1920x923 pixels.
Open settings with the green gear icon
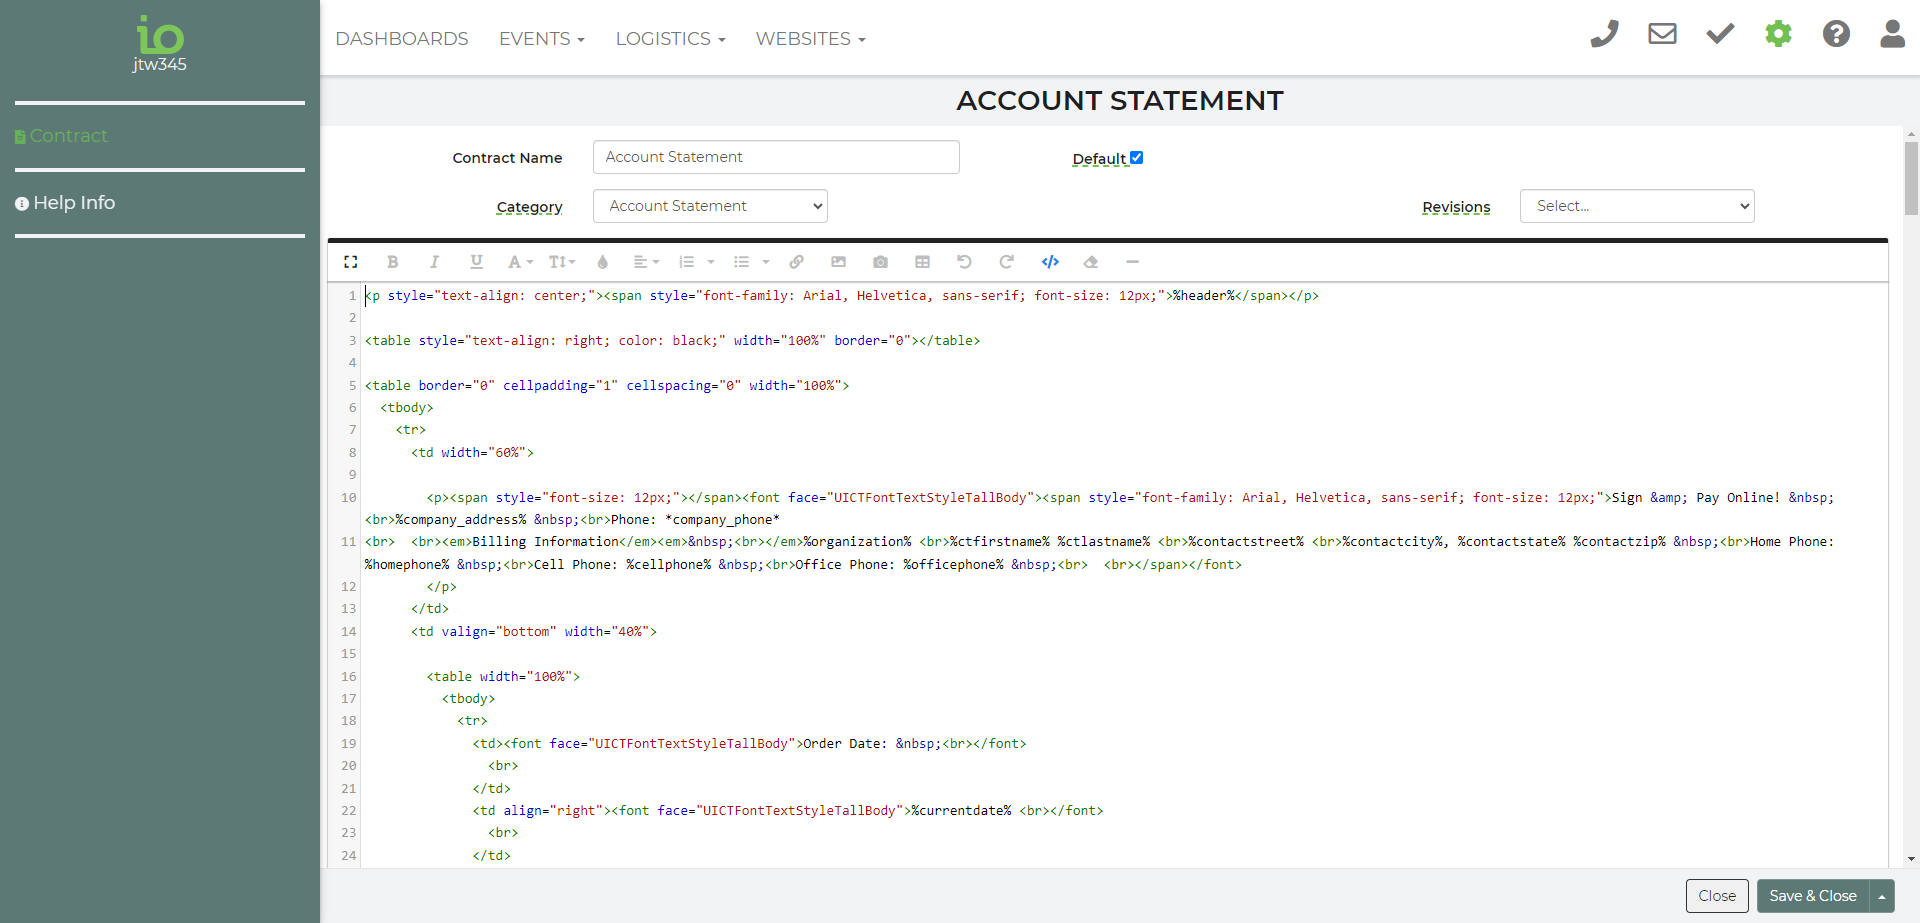1778,34
